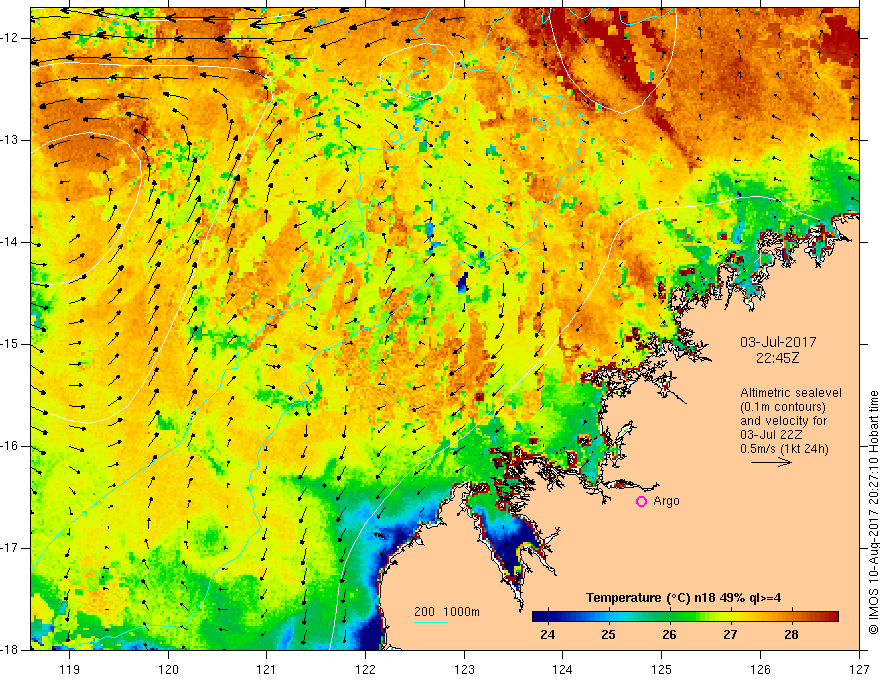Click longitude axis label '126'
Viewport: 880px width, 680px height.
pyautogui.click(x=760, y=669)
